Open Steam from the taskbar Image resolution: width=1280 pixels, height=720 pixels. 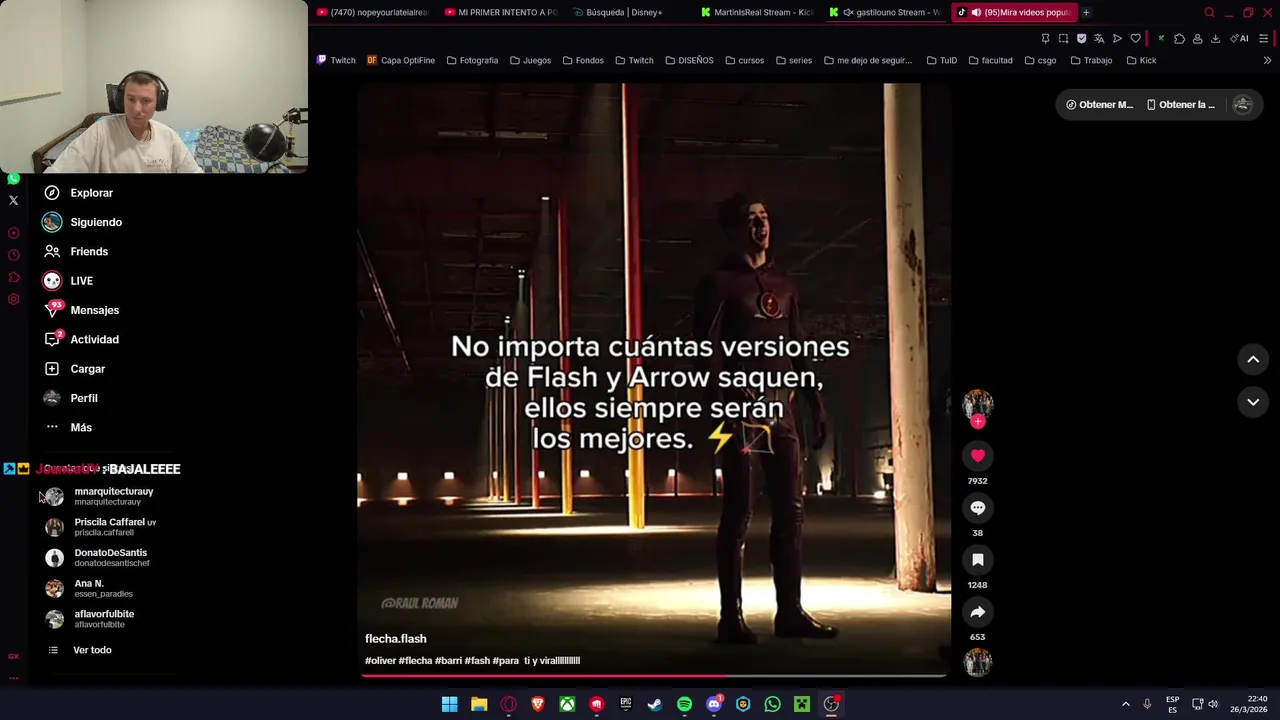pos(655,704)
